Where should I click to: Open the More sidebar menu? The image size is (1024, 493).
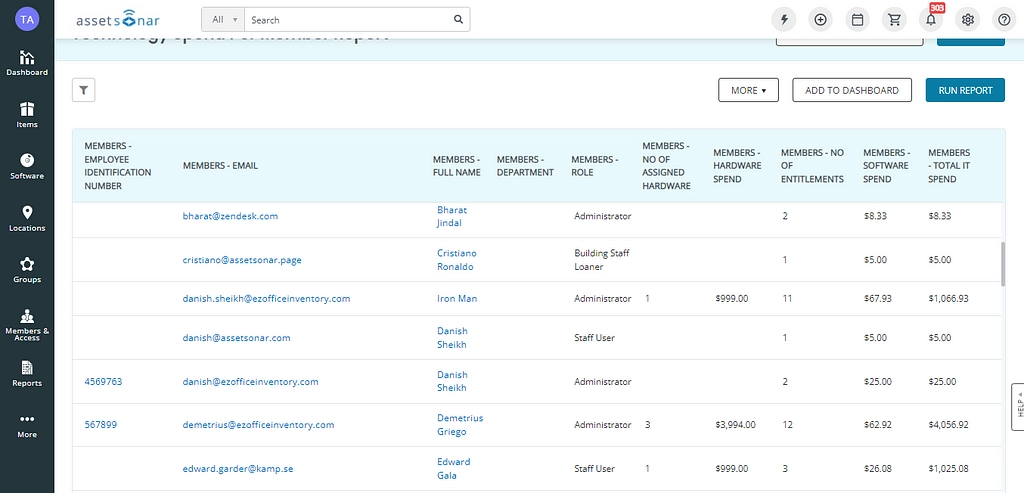click(27, 426)
